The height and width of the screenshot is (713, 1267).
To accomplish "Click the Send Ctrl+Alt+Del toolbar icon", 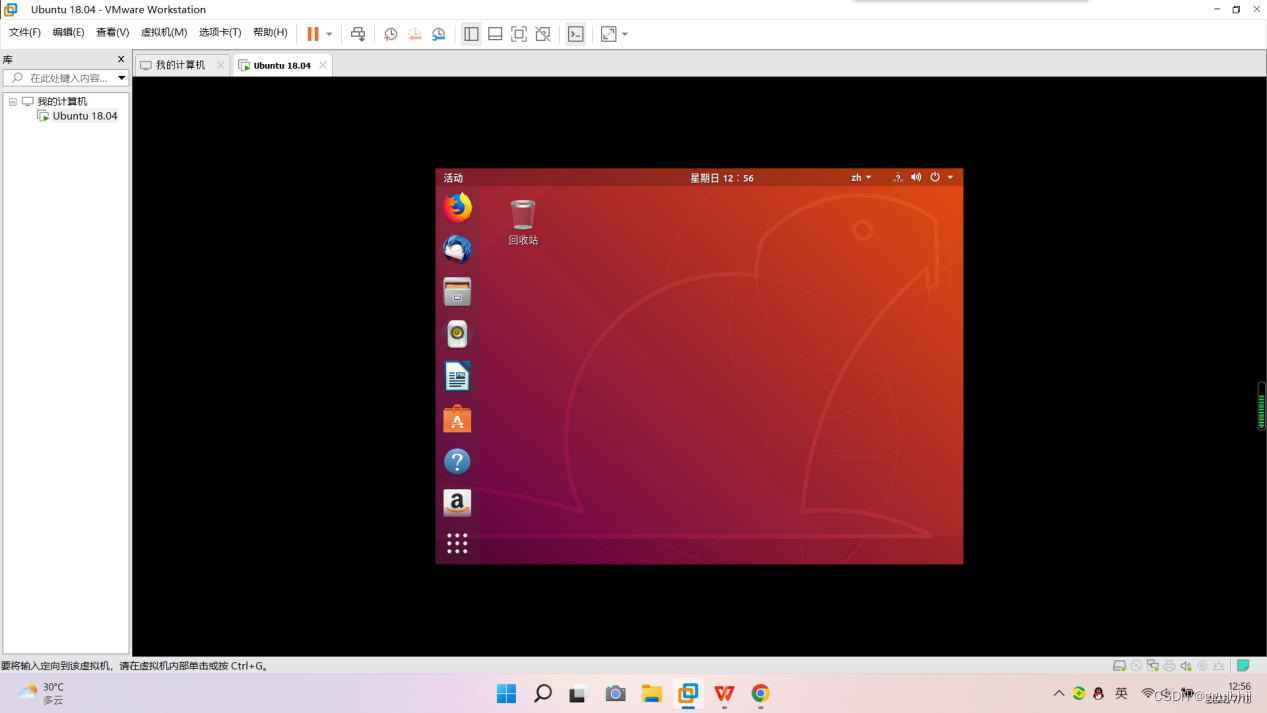I will click(358, 34).
